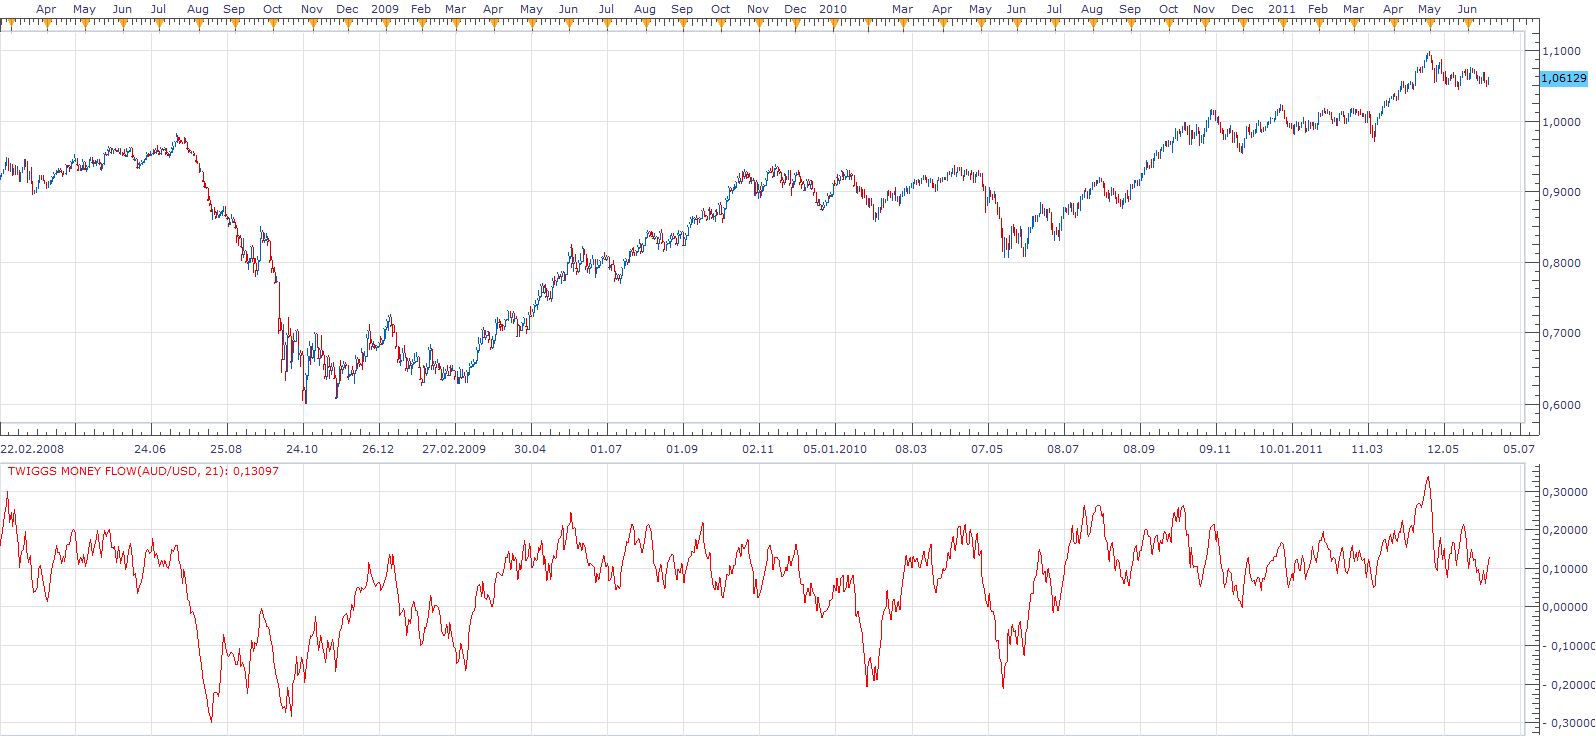Click the 0,30000 indicator axis value

[1567, 492]
